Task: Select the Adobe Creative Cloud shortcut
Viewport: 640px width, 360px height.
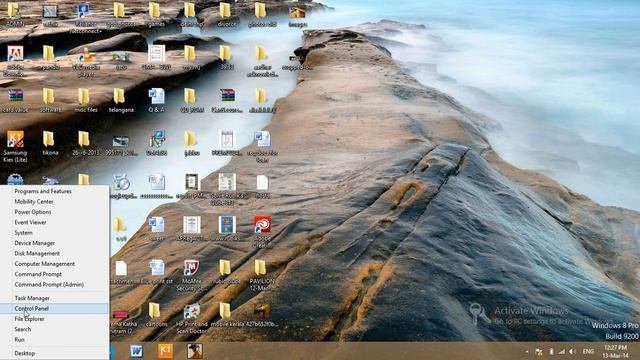Action: click(262, 232)
